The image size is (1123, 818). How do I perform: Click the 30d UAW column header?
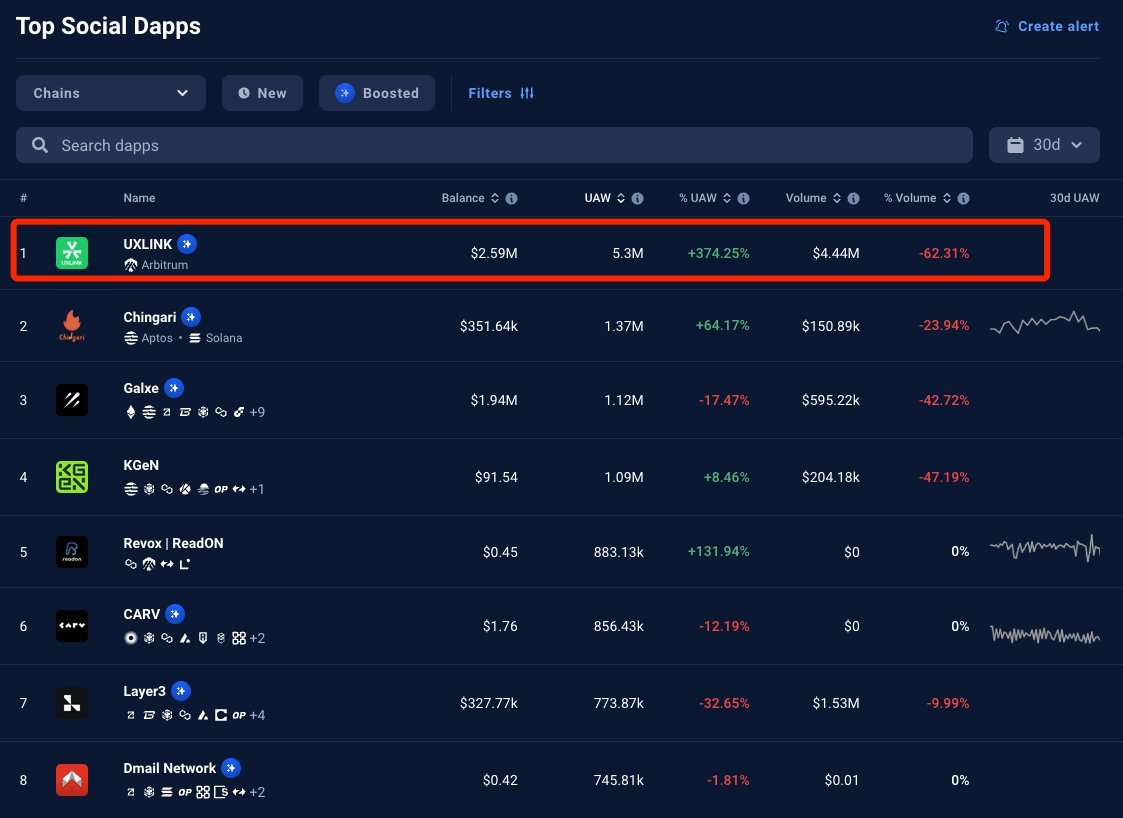(1074, 198)
